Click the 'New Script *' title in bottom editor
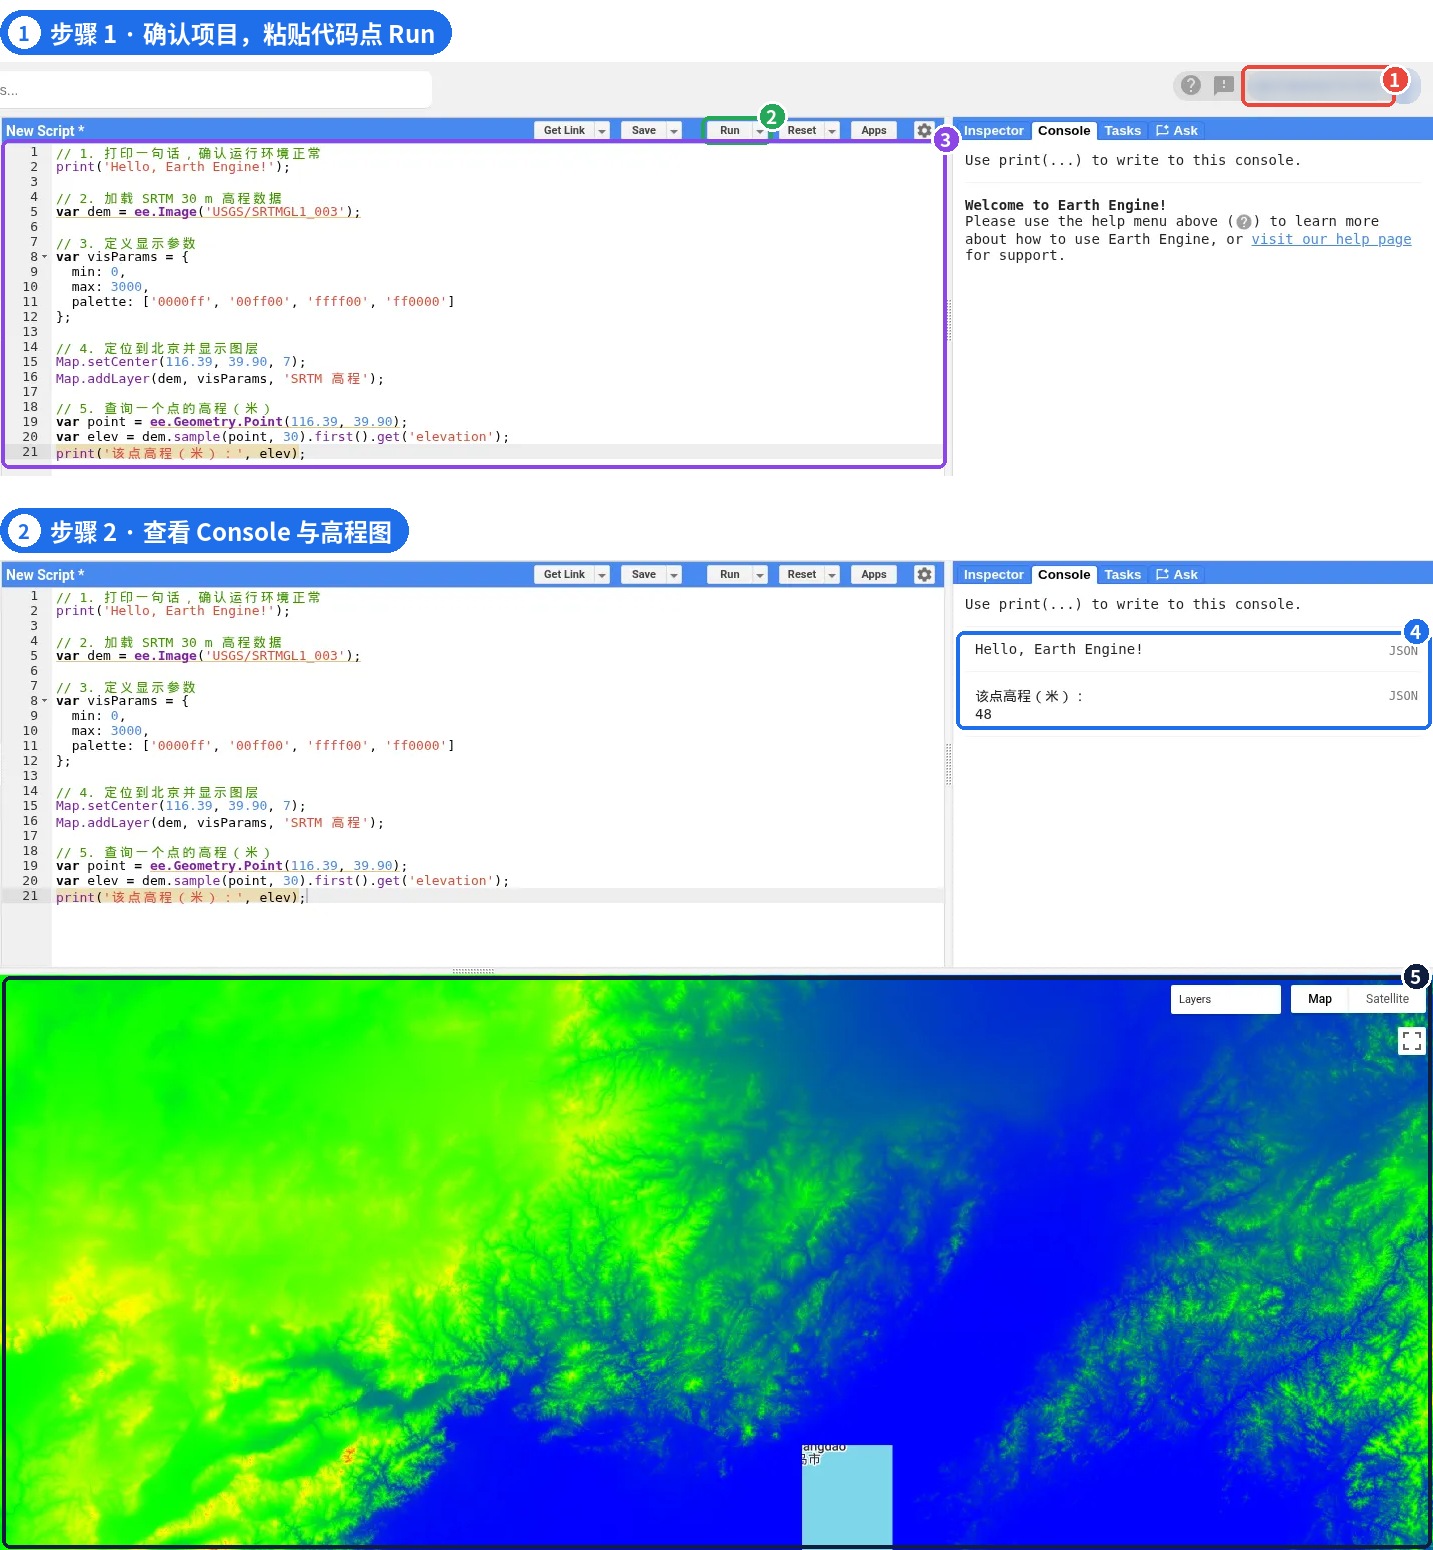1433x1550 pixels. (x=45, y=575)
